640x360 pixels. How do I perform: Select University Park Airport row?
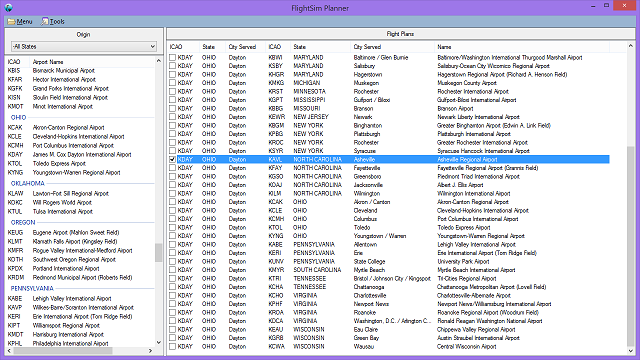click(389, 261)
